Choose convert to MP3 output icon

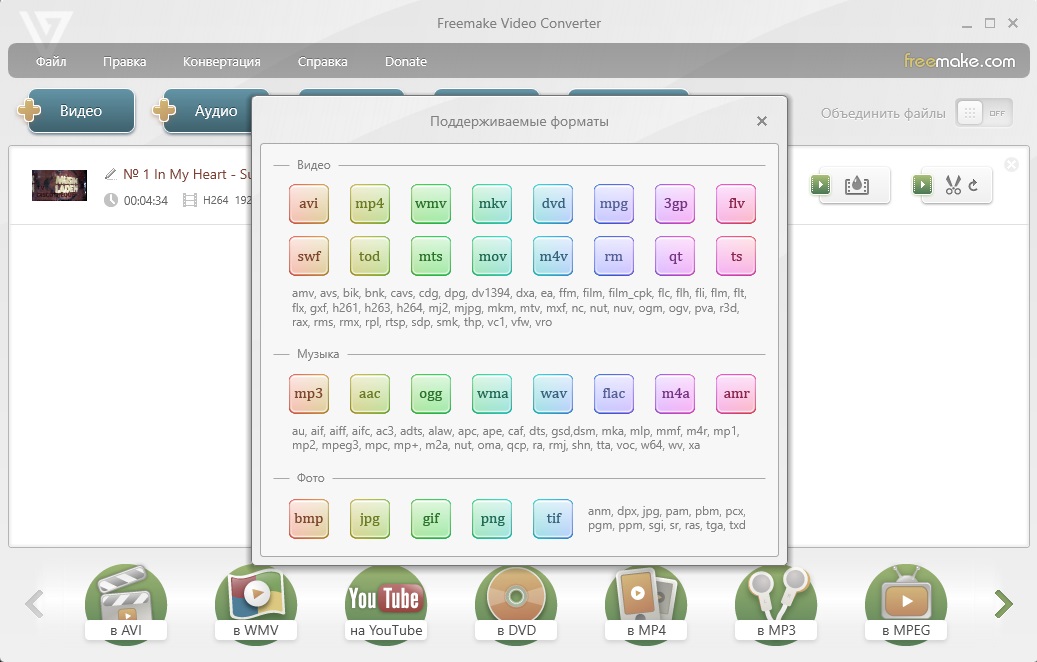[776, 603]
